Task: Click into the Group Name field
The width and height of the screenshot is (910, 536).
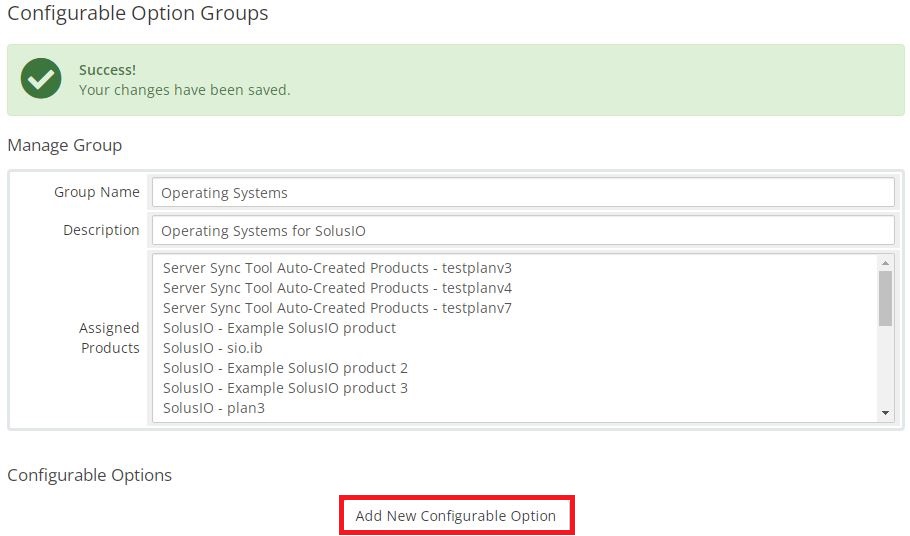Action: coord(521,193)
